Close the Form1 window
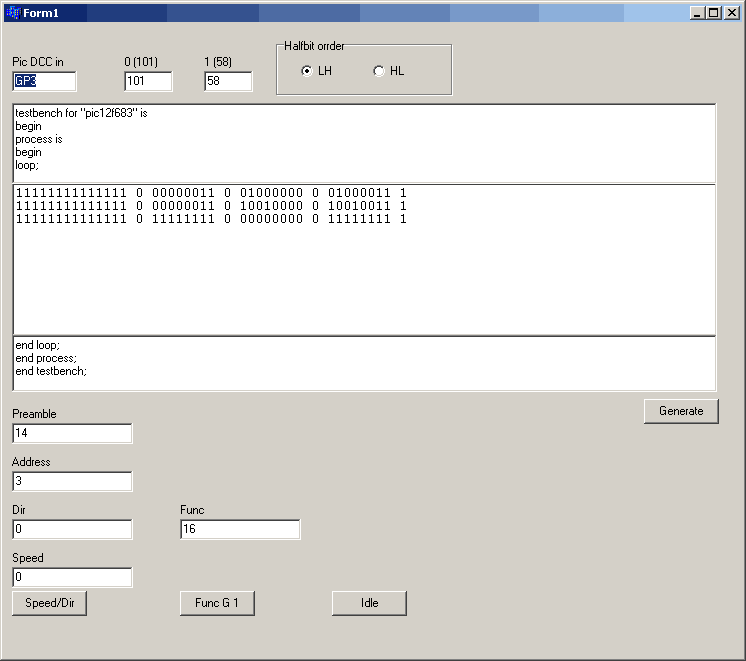Screen dimensions: 746x661 tap(732, 13)
